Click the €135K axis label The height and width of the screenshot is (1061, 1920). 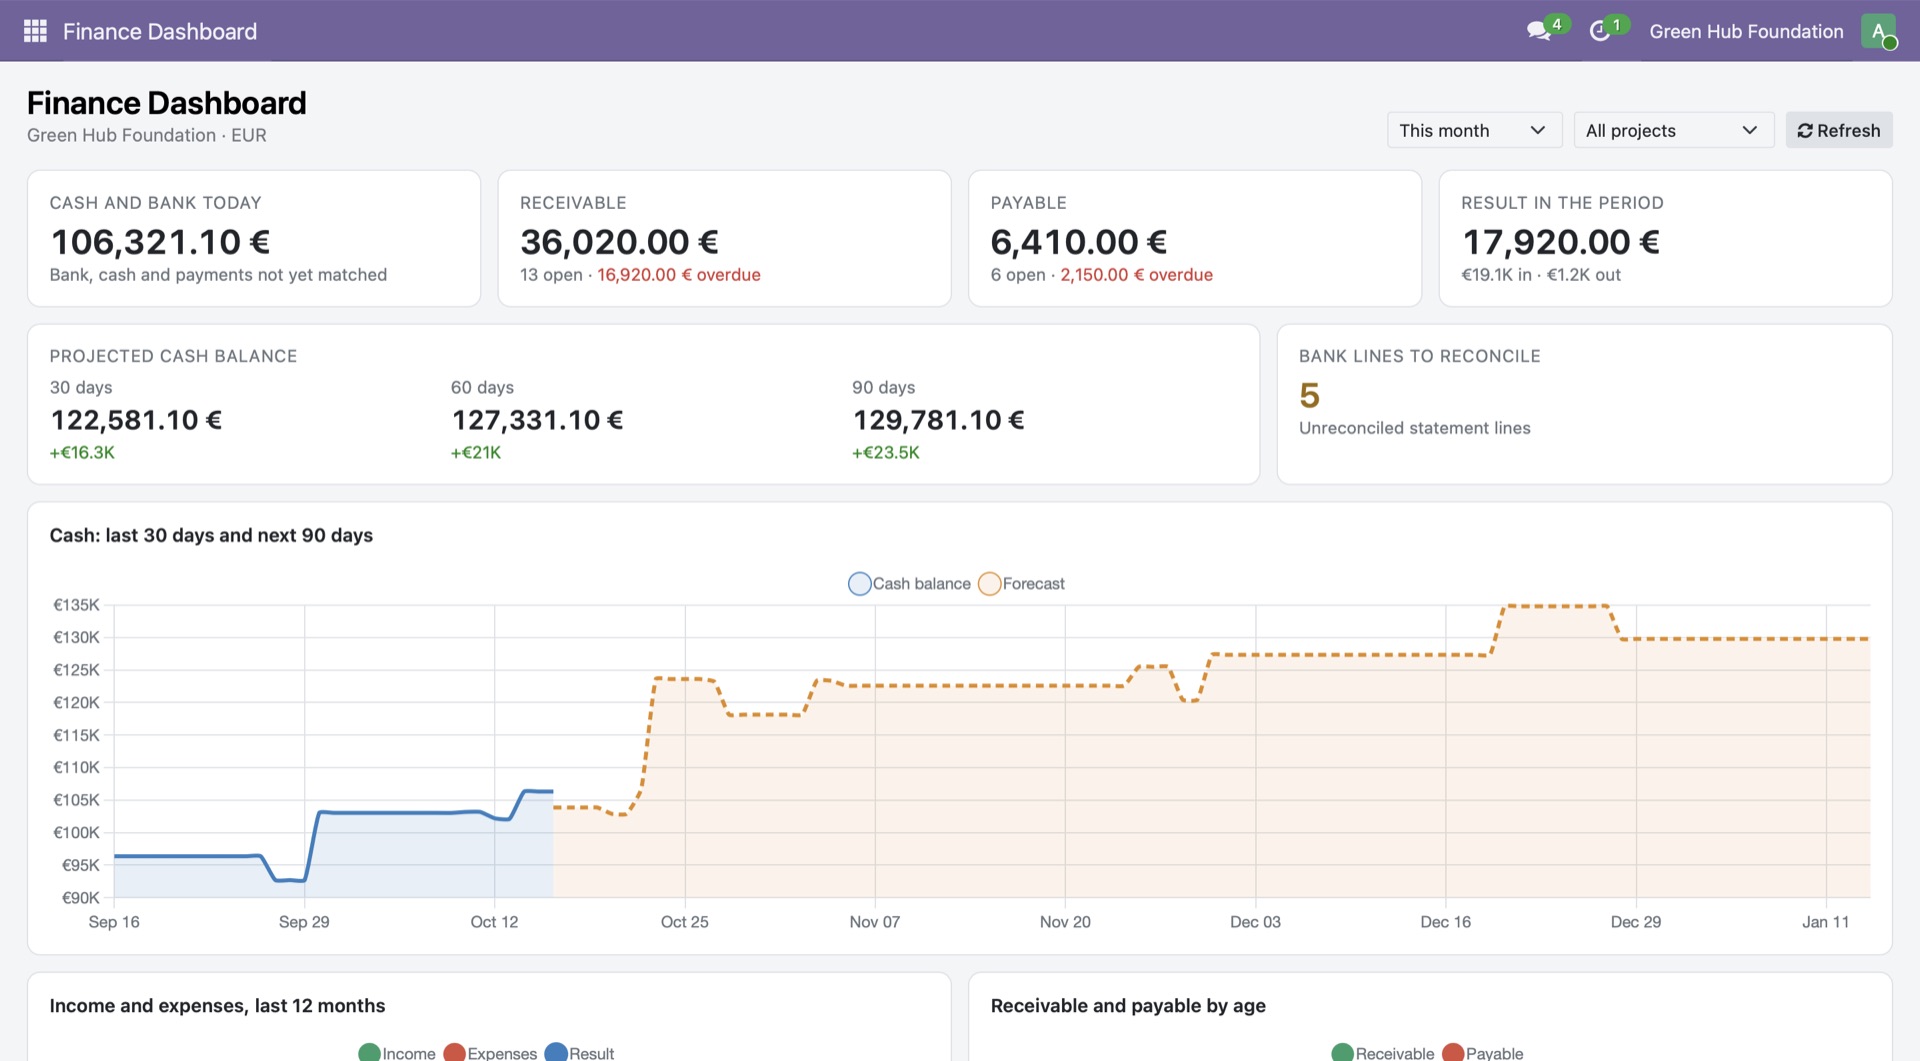click(x=76, y=605)
